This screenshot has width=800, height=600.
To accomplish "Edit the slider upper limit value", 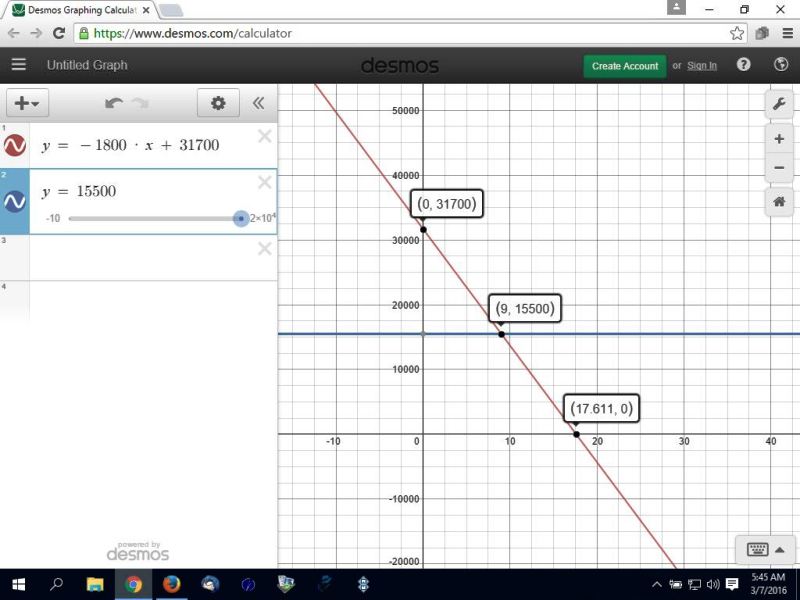I will click(x=263, y=218).
